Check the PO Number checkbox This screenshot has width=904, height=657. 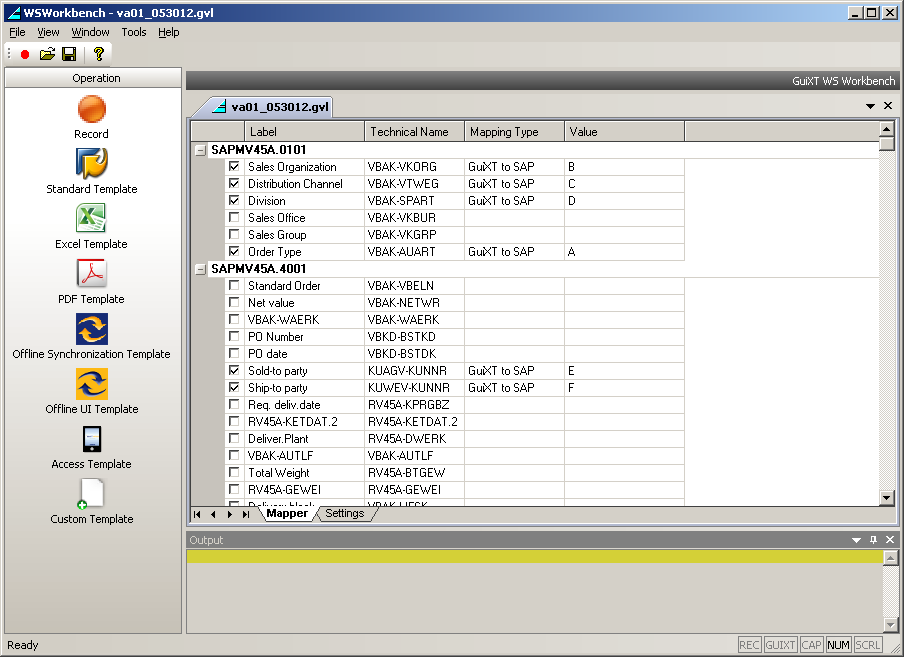234,336
